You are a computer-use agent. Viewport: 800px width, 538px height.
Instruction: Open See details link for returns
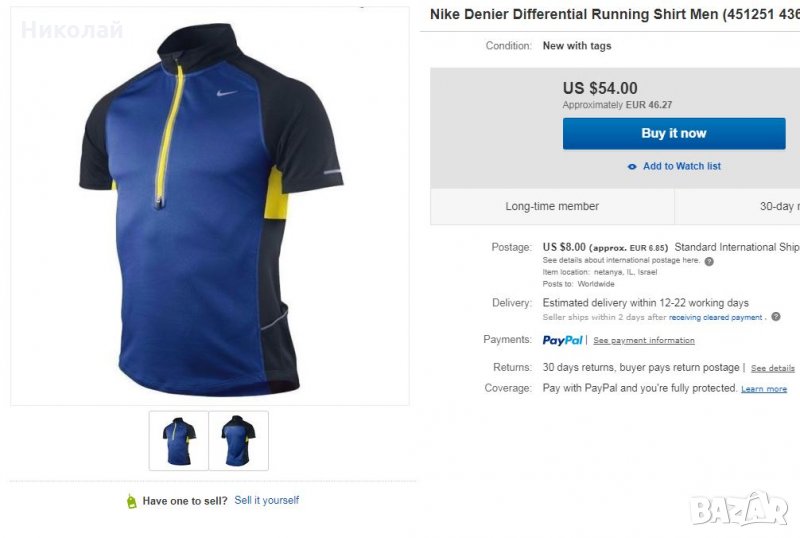point(773,368)
